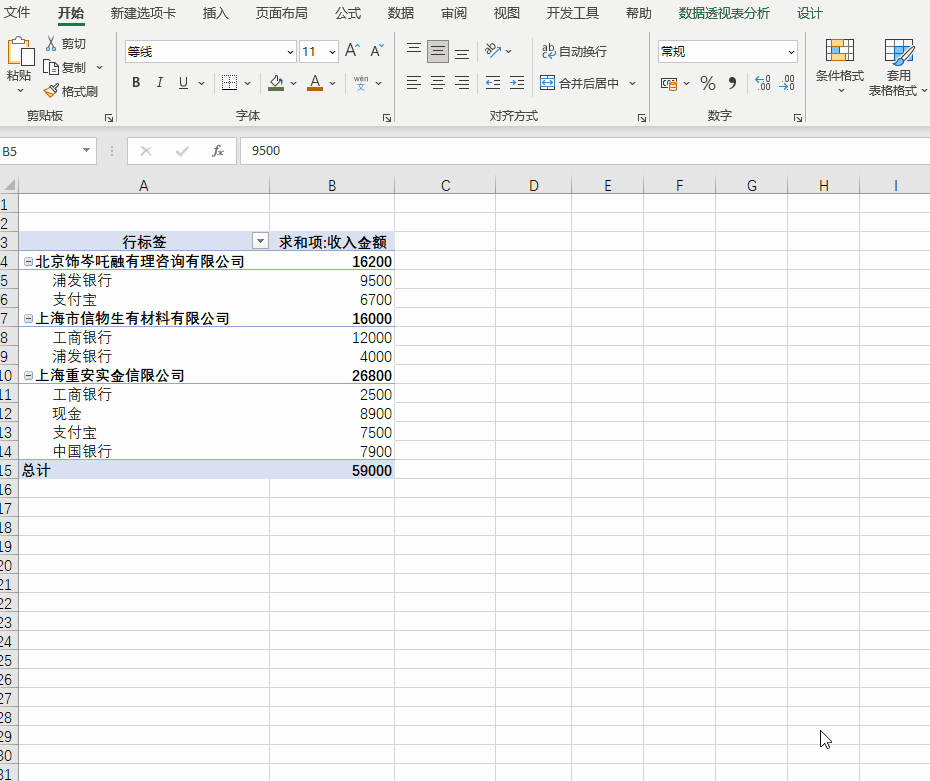Increase indent icon
930x781 pixels.
coord(517,83)
